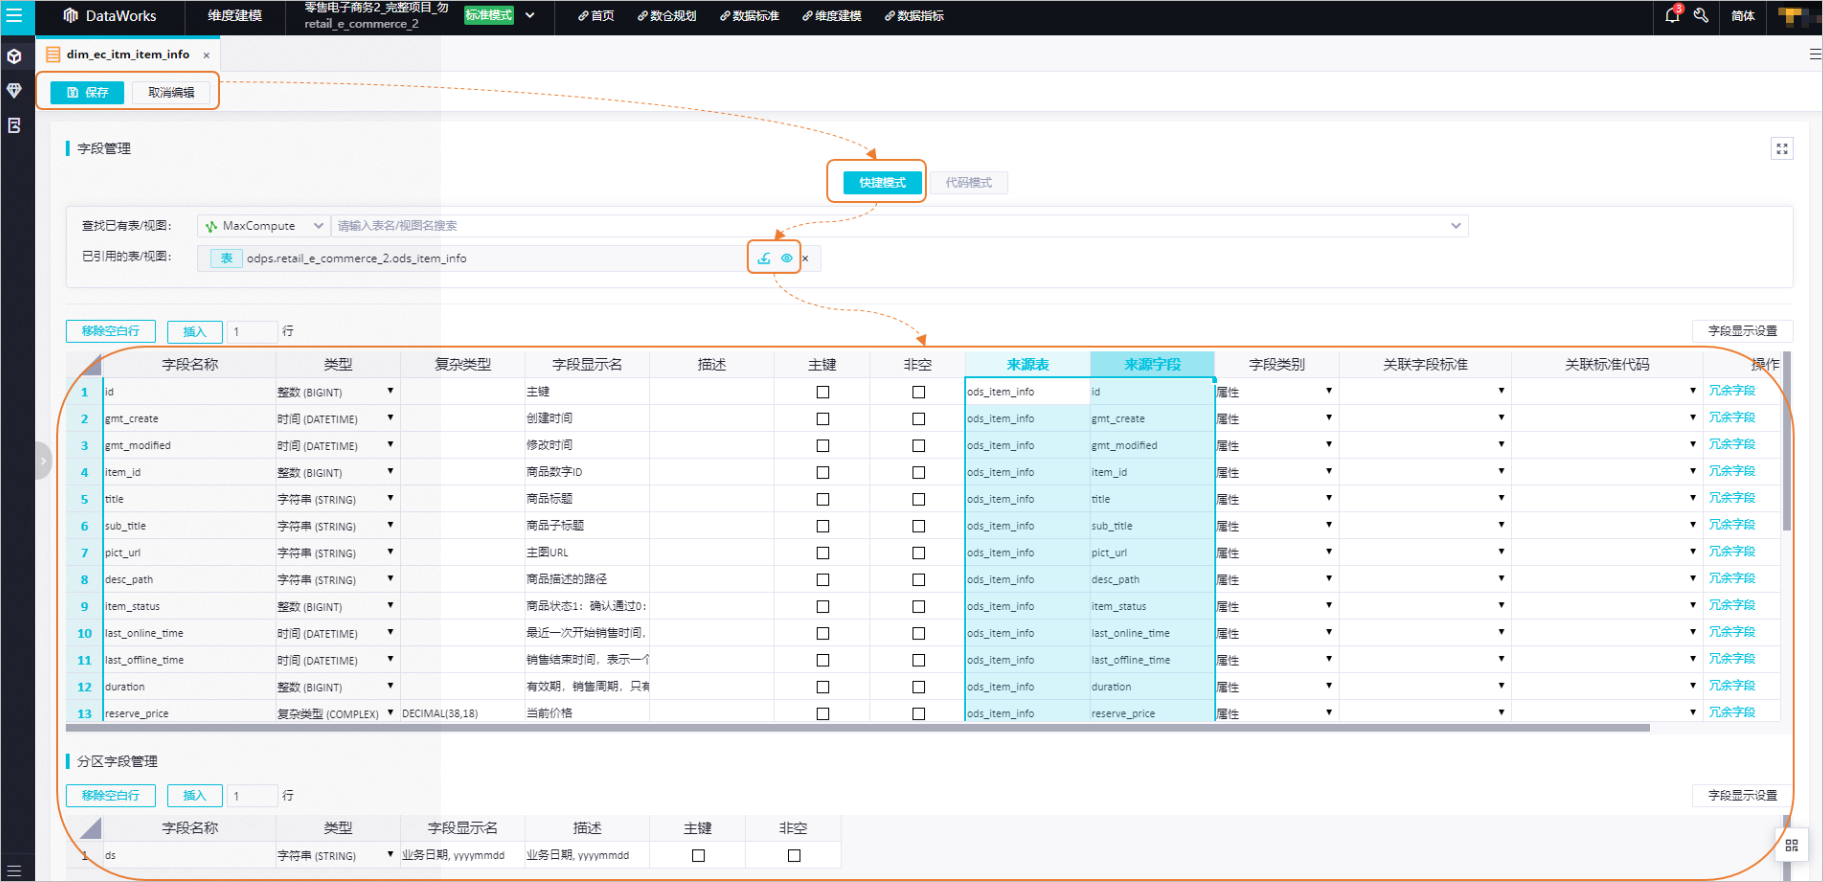Screen dimensions: 1823x882
Task: Go to 数据标准 in top navigation
Action: click(750, 16)
